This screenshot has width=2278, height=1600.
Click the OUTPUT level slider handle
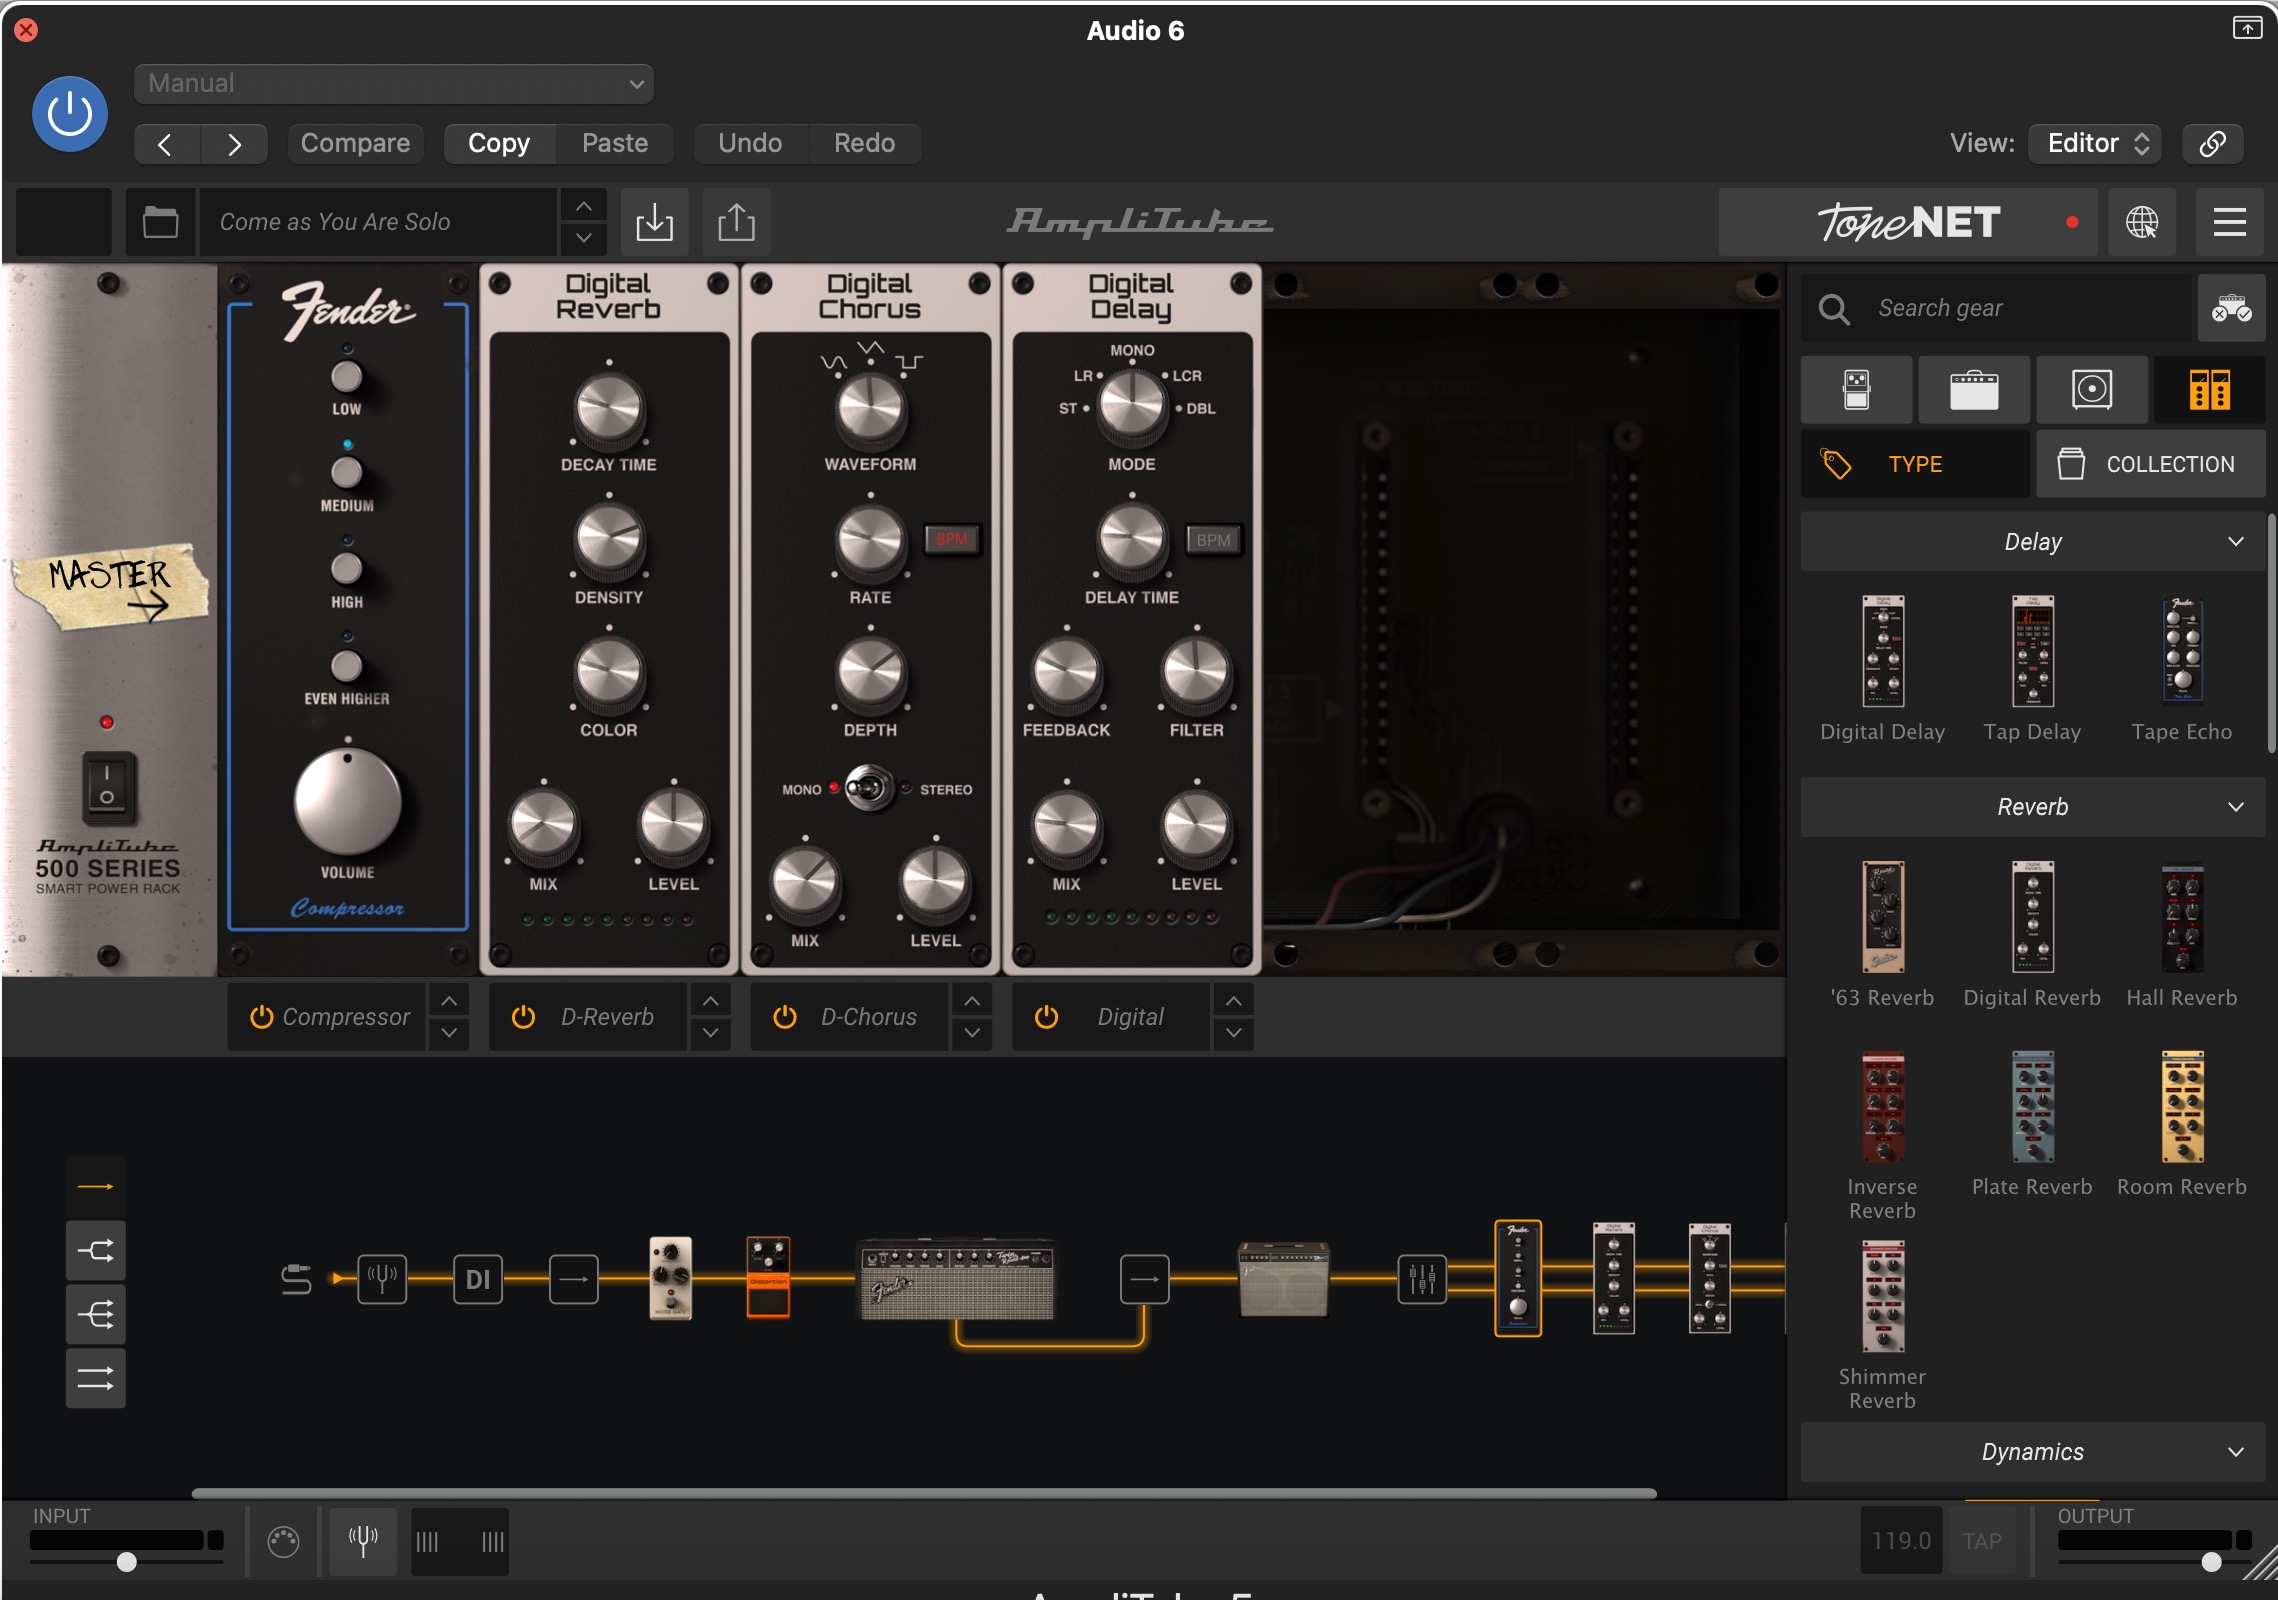(x=2211, y=1562)
